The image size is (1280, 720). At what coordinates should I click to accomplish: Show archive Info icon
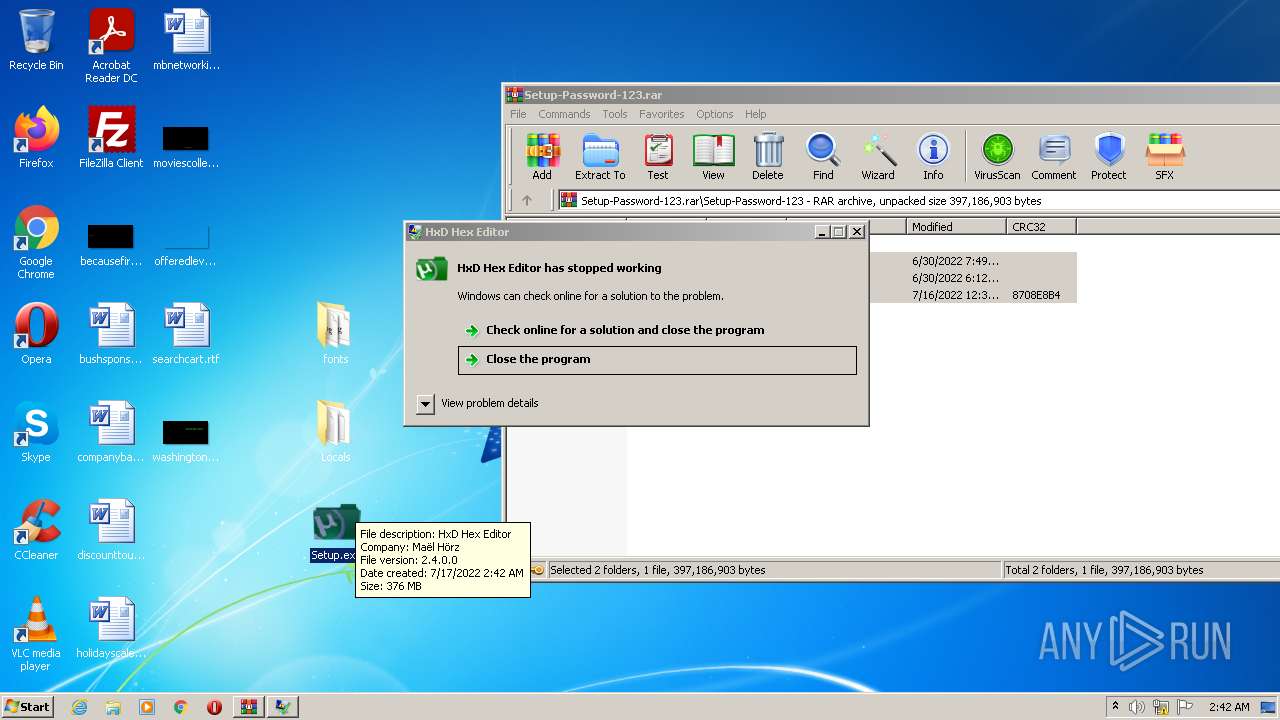point(933,157)
